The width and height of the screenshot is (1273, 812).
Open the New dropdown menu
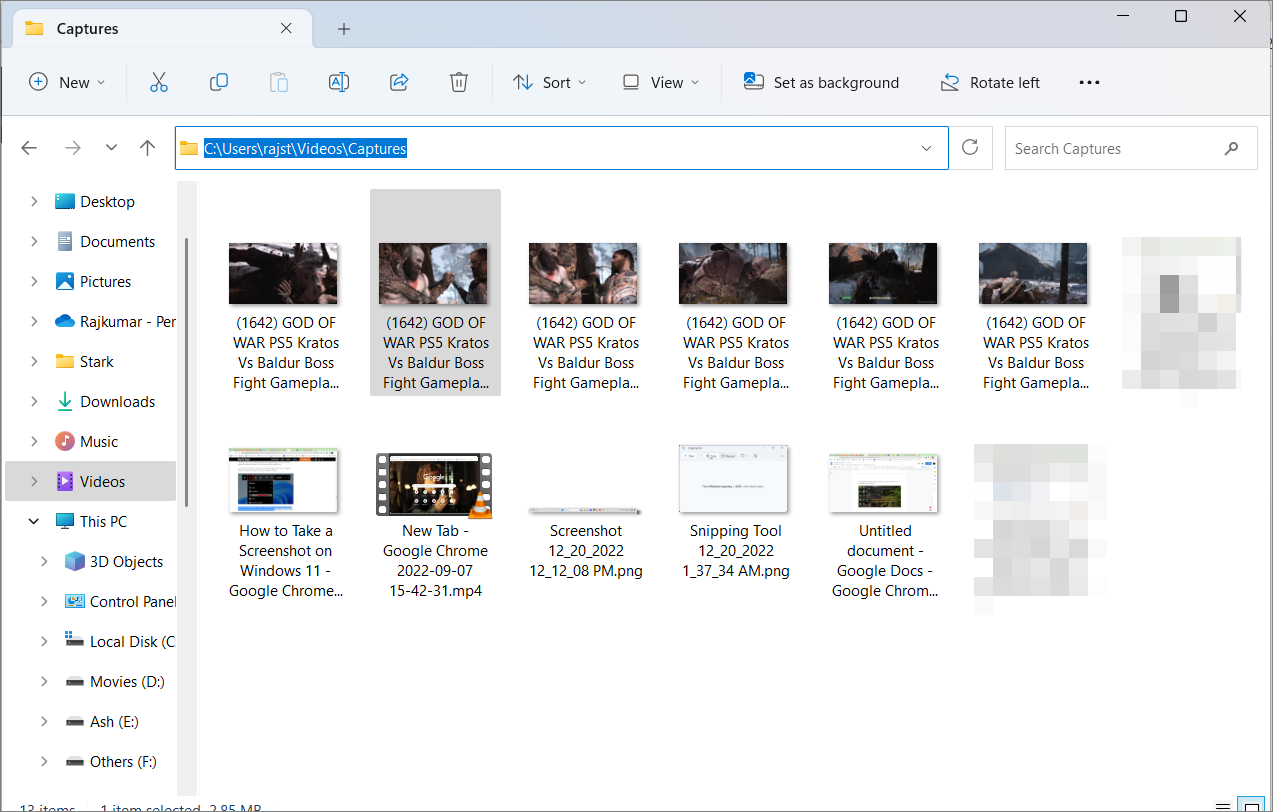coord(67,83)
